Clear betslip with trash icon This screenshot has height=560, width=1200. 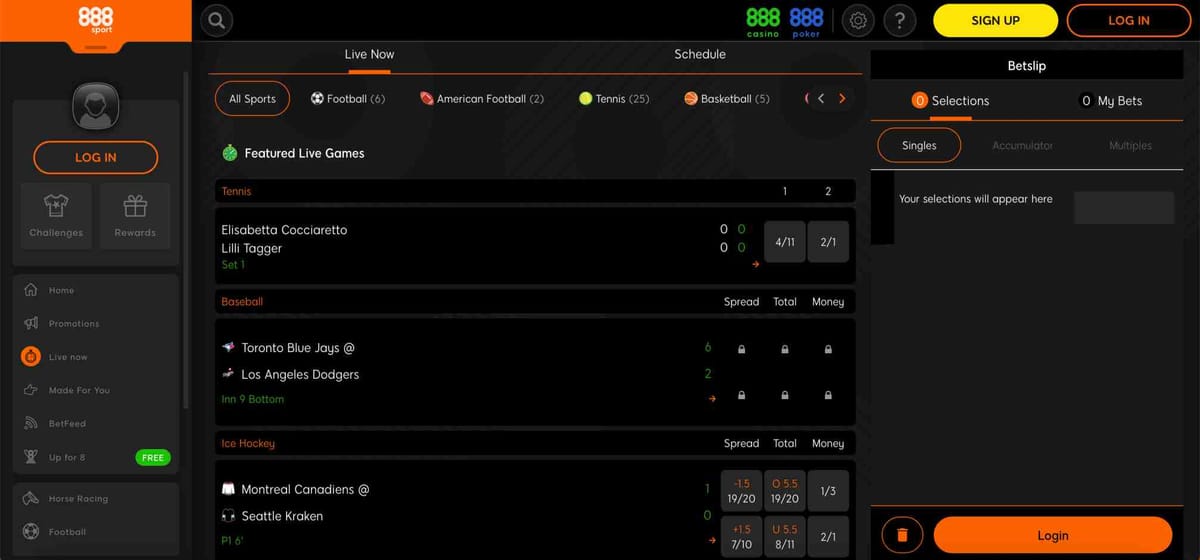(902, 535)
